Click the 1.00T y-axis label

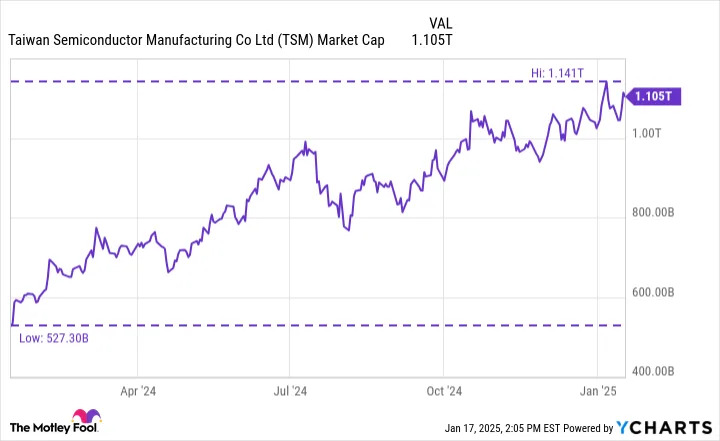(x=647, y=133)
